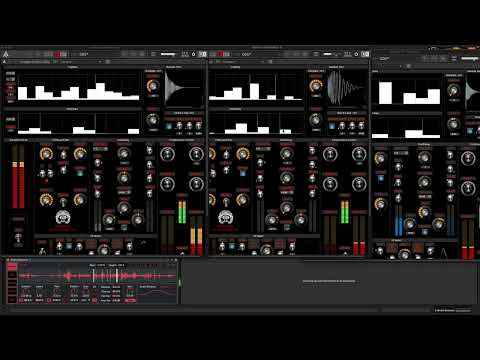Click knob beside right plugin's upper sequencer

pos(454,90)
